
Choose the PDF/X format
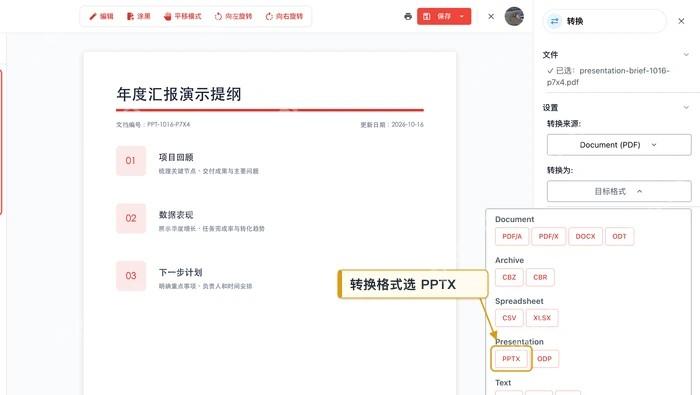[x=548, y=237]
